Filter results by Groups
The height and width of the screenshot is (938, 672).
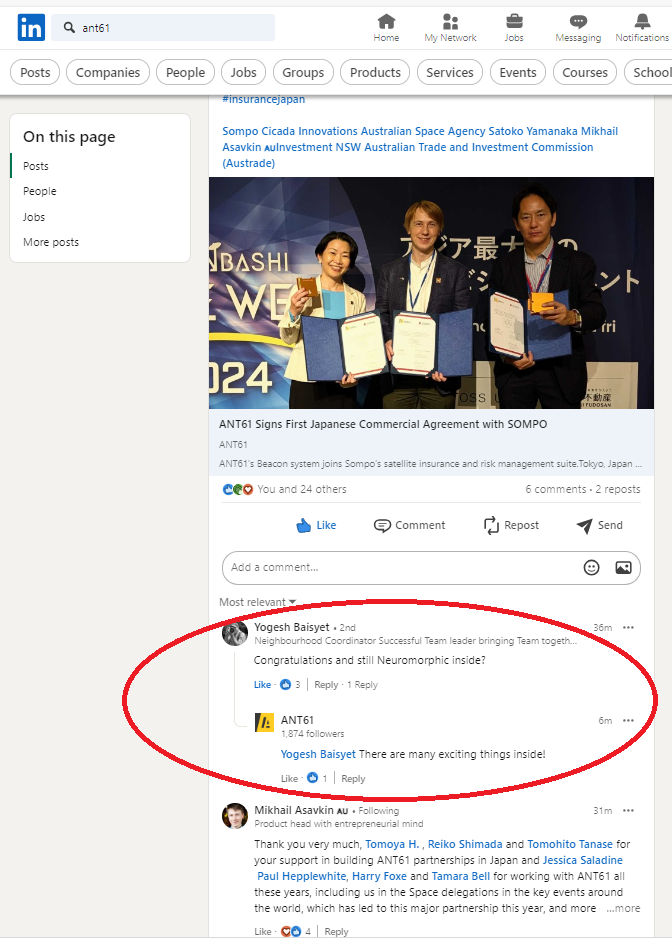303,72
